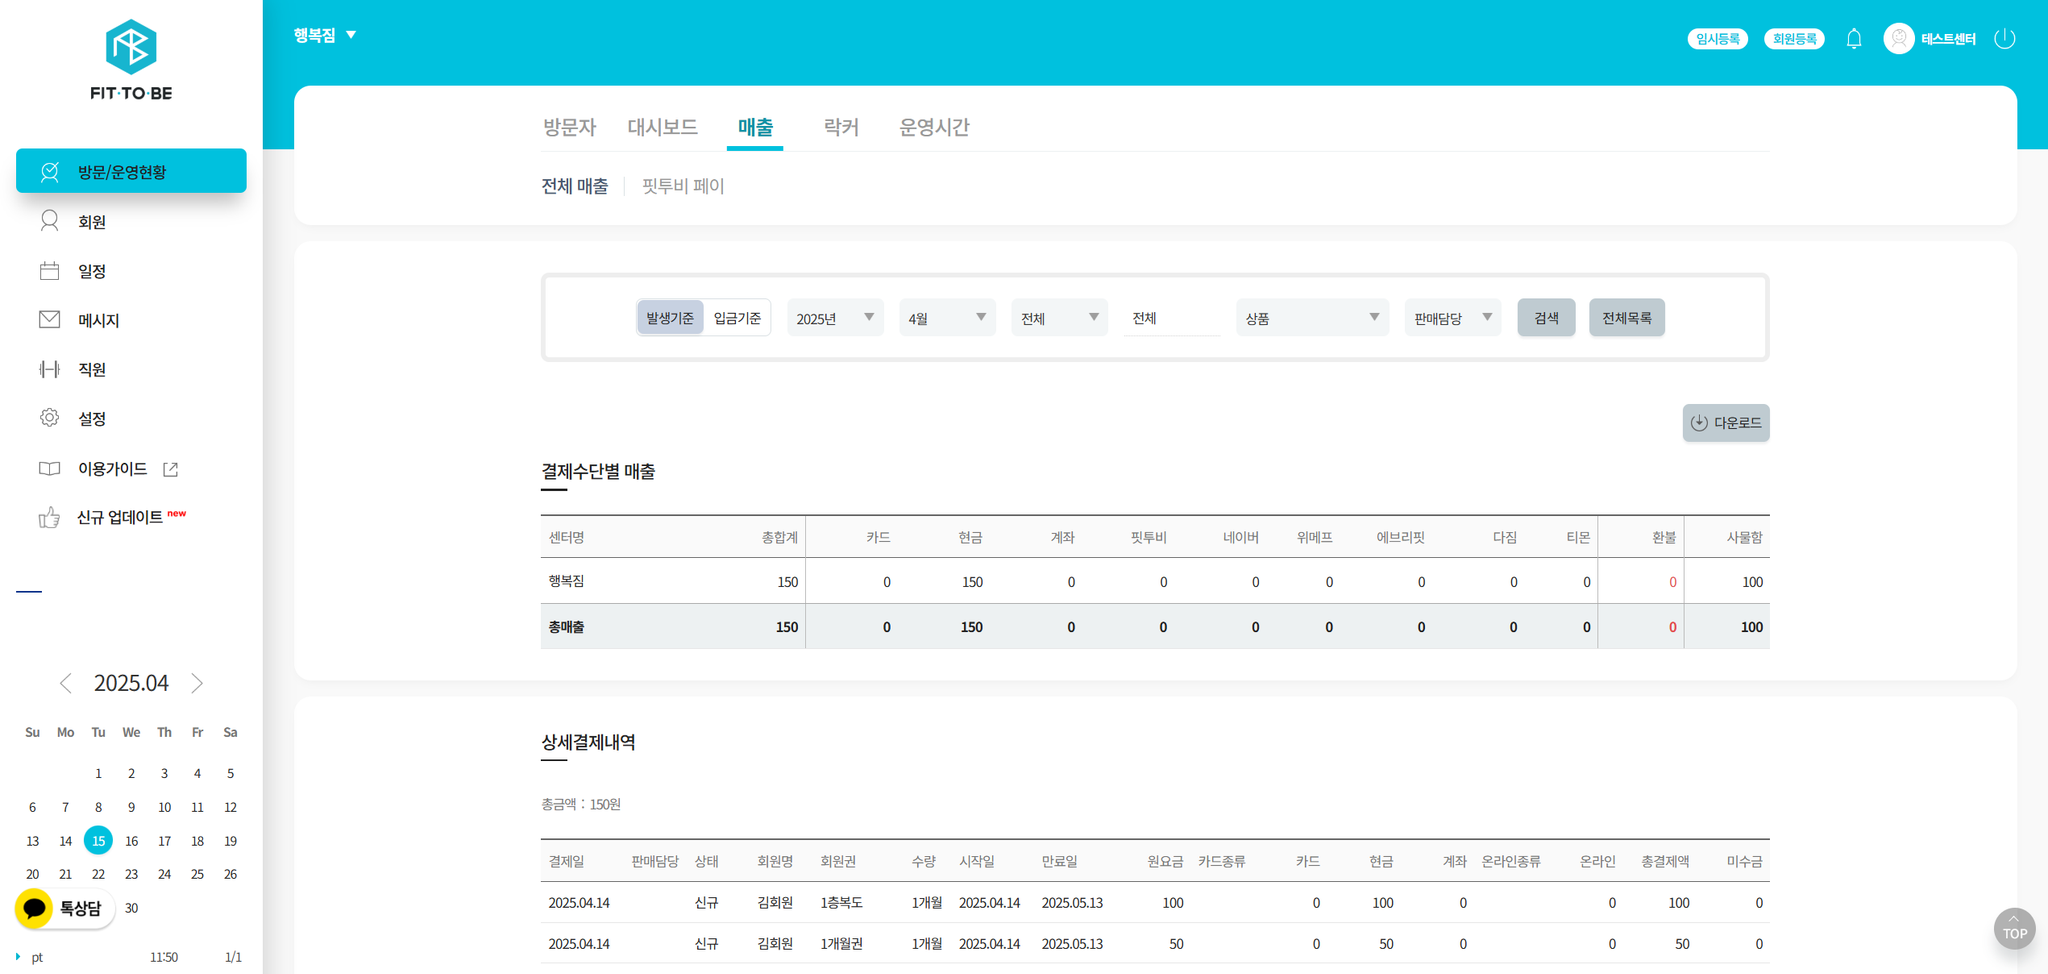This screenshot has height=974, width=2048.
Task: Click the FIT·TO·BE logo
Action: coord(131,60)
